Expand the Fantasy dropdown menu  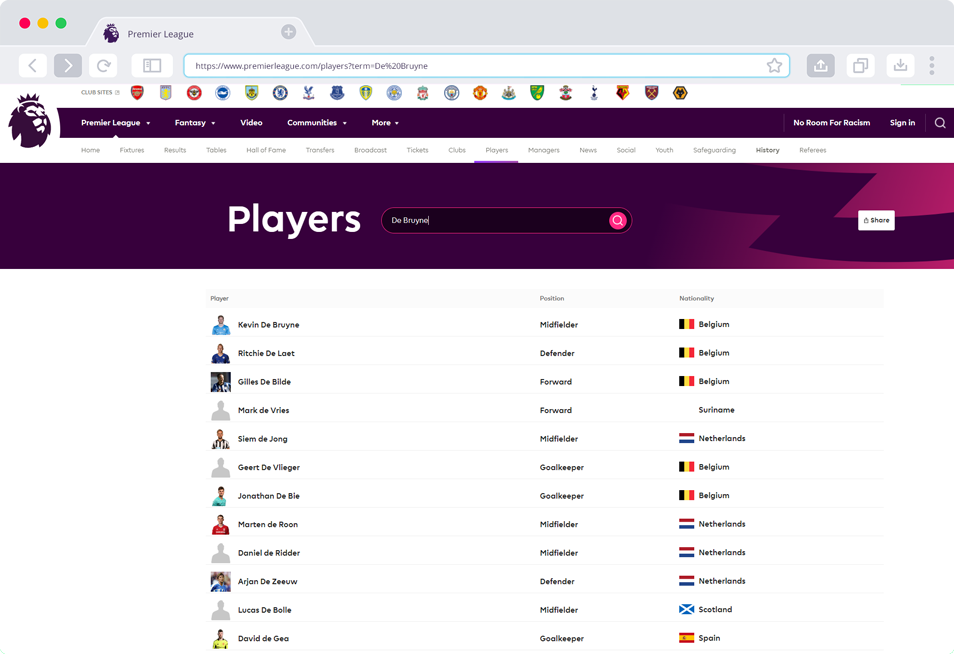(x=195, y=123)
